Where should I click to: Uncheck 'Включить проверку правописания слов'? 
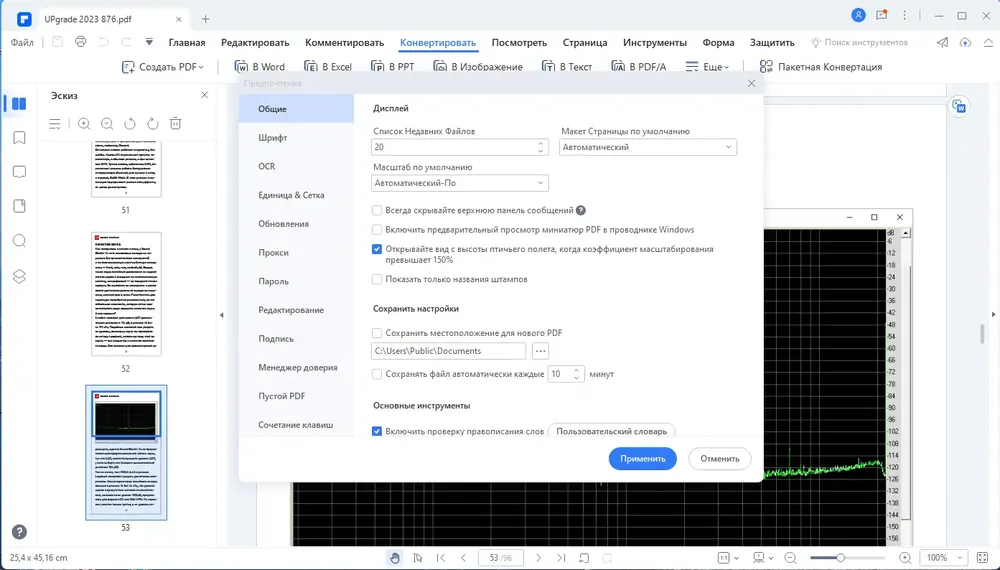tap(377, 432)
